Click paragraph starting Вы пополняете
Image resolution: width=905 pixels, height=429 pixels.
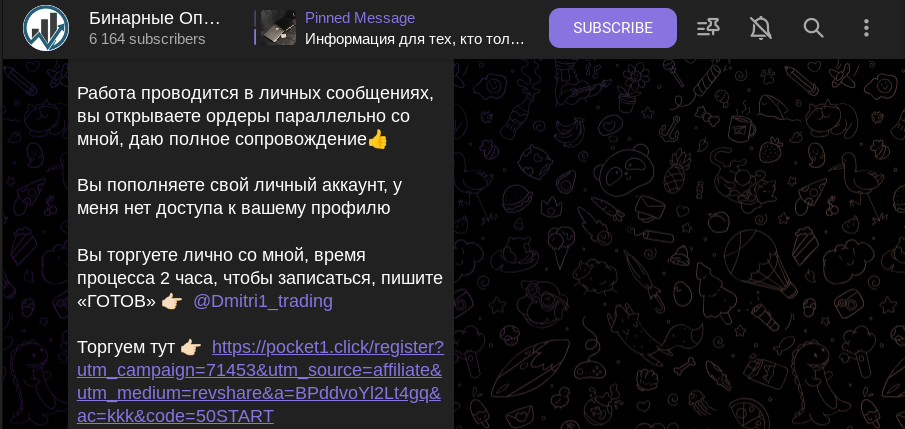pos(240,197)
